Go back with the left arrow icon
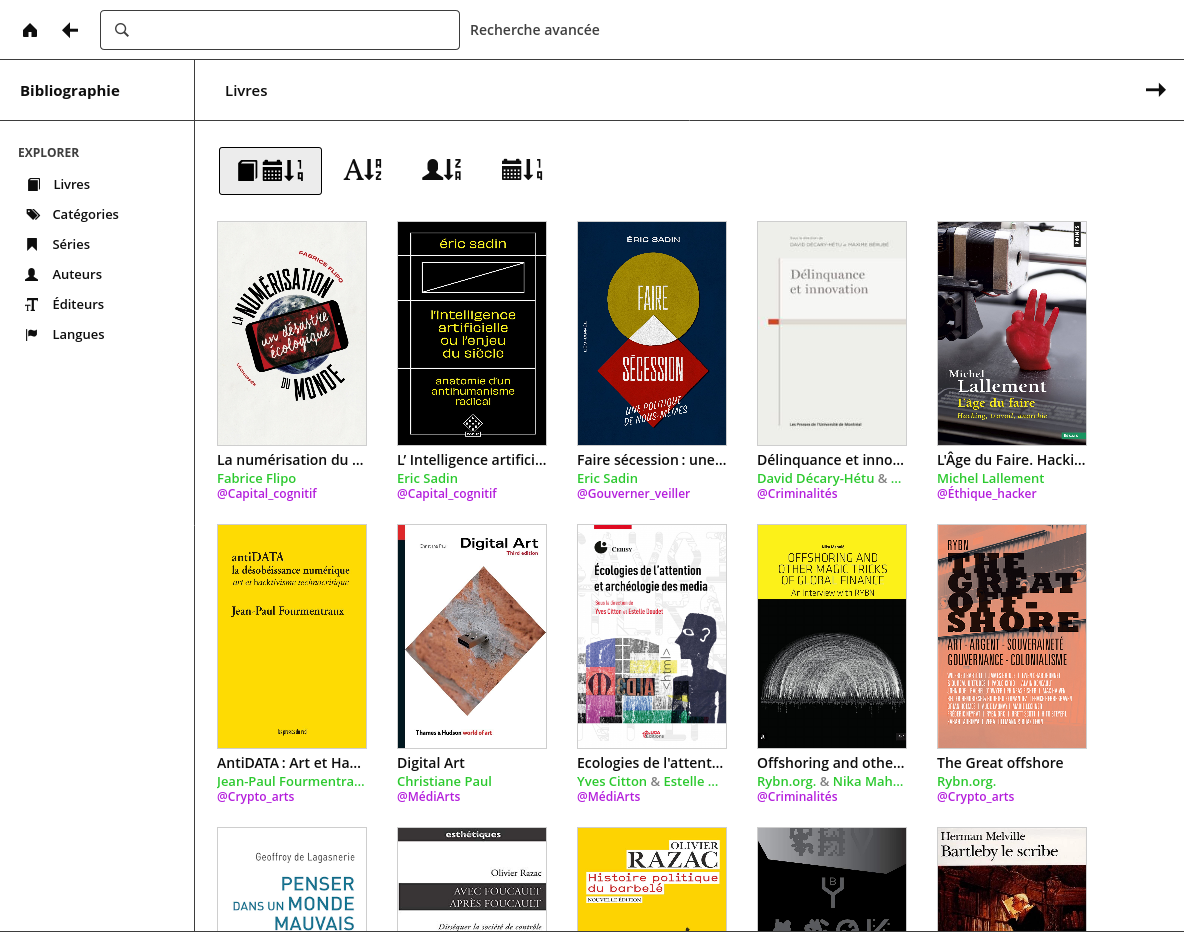The image size is (1184, 932). pyautogui.click(x=70, y=30)
